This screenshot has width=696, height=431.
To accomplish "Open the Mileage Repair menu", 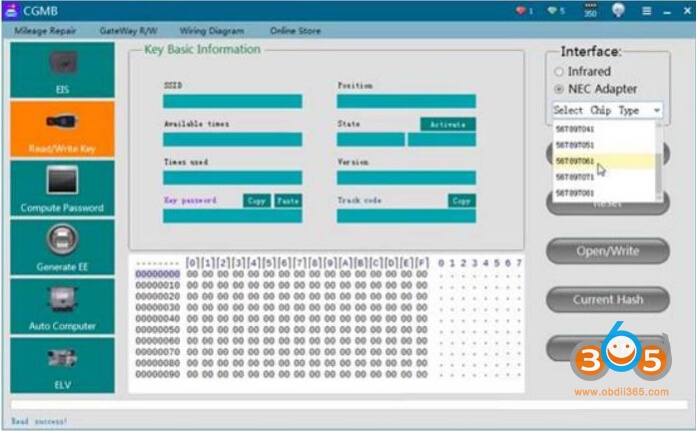I will [46, 31].
